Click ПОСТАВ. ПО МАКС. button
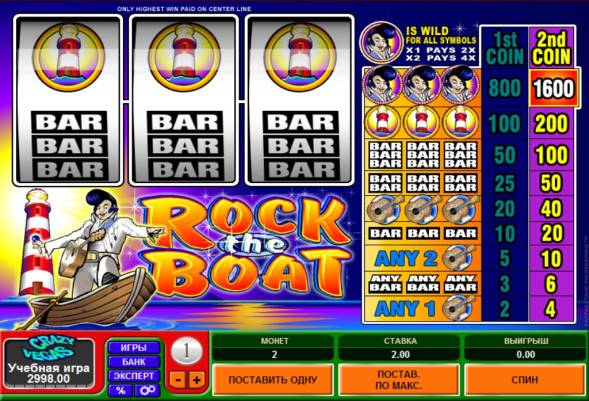This screenshot has width=589, height=401. [399, 380]
